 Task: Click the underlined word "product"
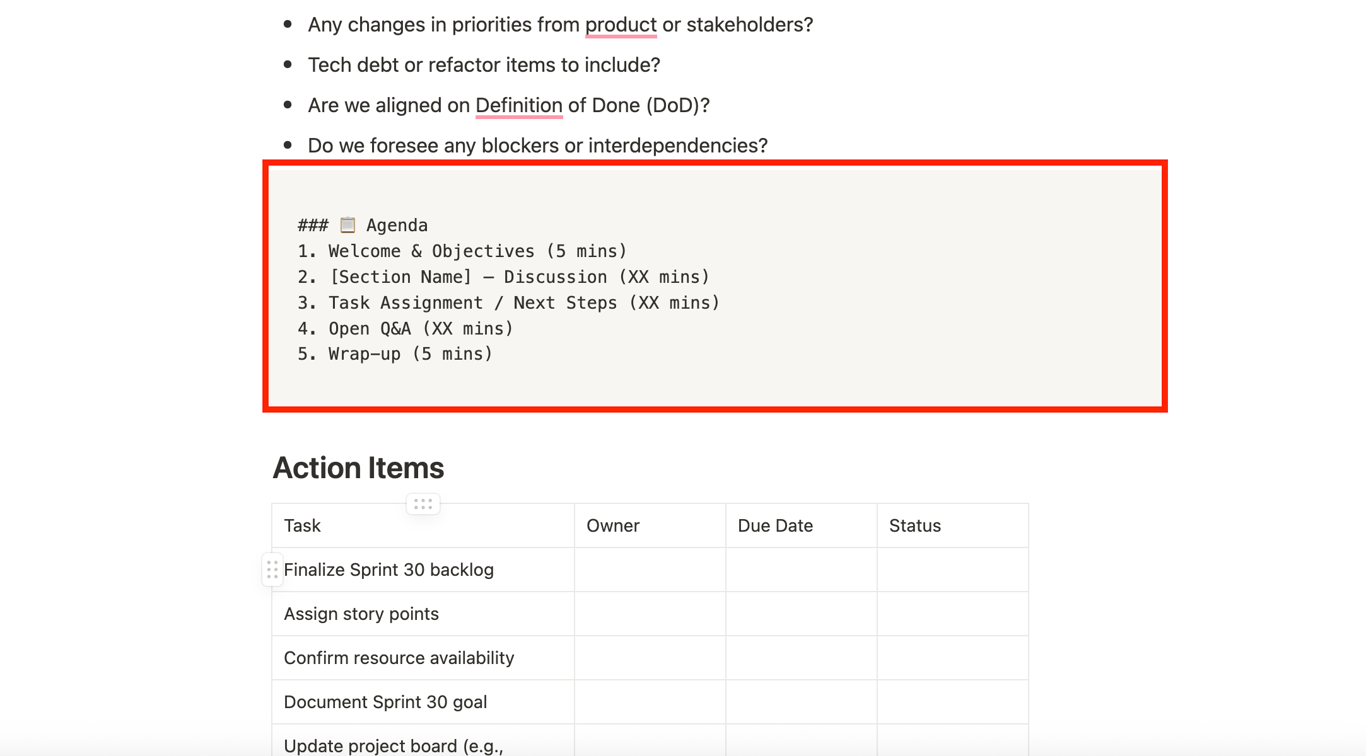620,25
